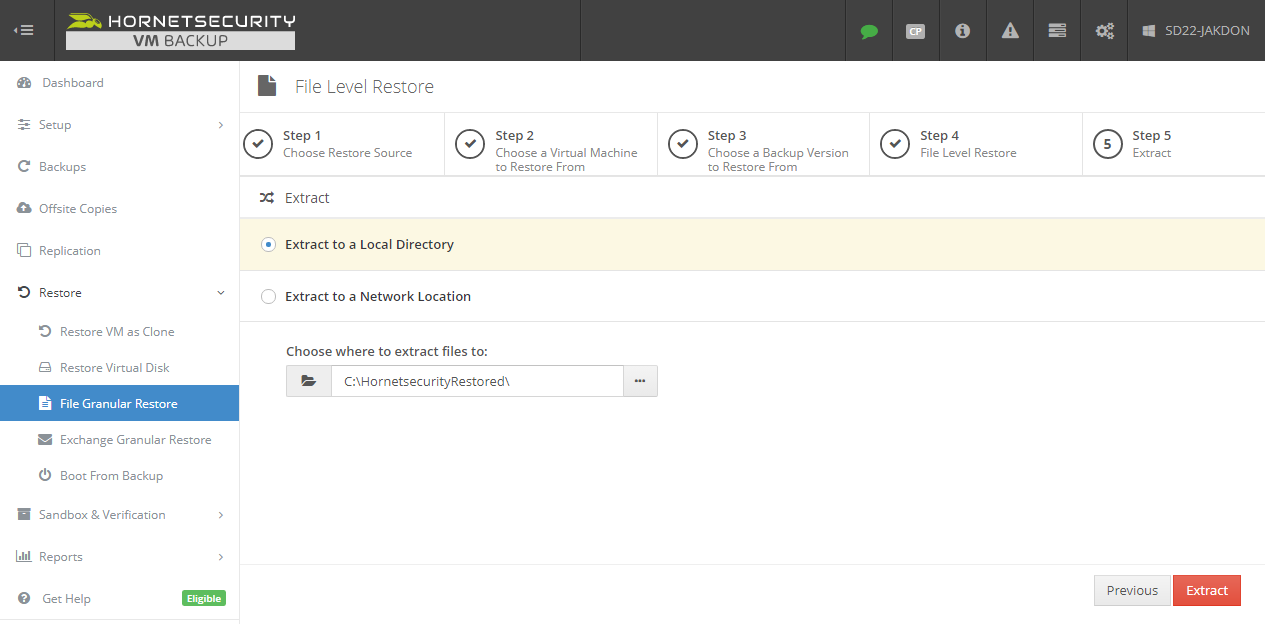
Task: Click the extract destination path field
Action: pos(477,380)
